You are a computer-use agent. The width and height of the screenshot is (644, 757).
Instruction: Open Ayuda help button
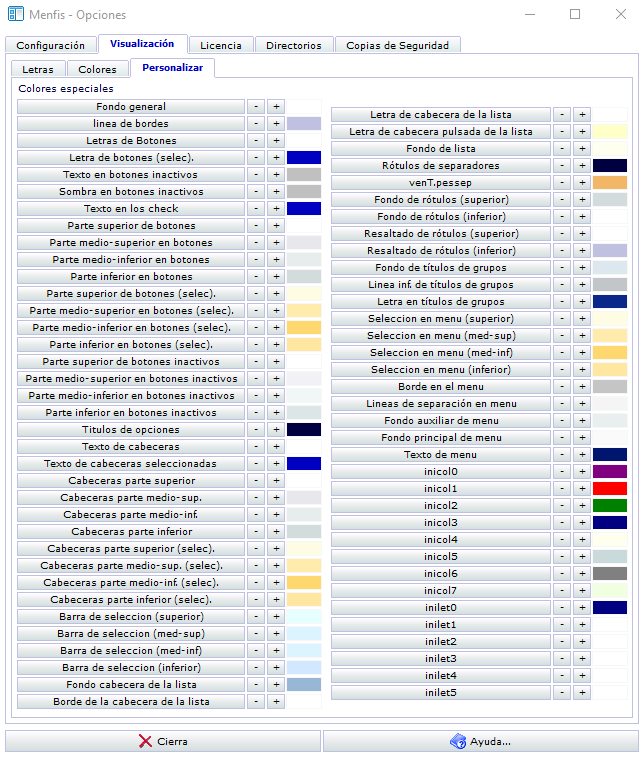point(481,741)
